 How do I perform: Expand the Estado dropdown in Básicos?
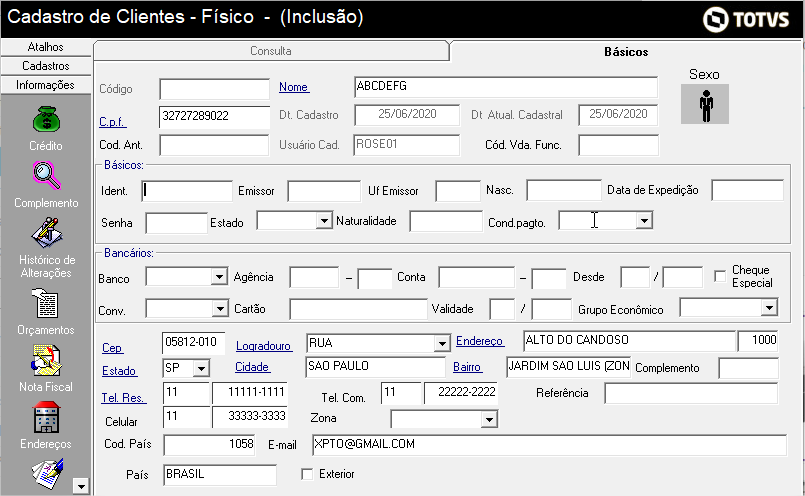pos(323,221)
